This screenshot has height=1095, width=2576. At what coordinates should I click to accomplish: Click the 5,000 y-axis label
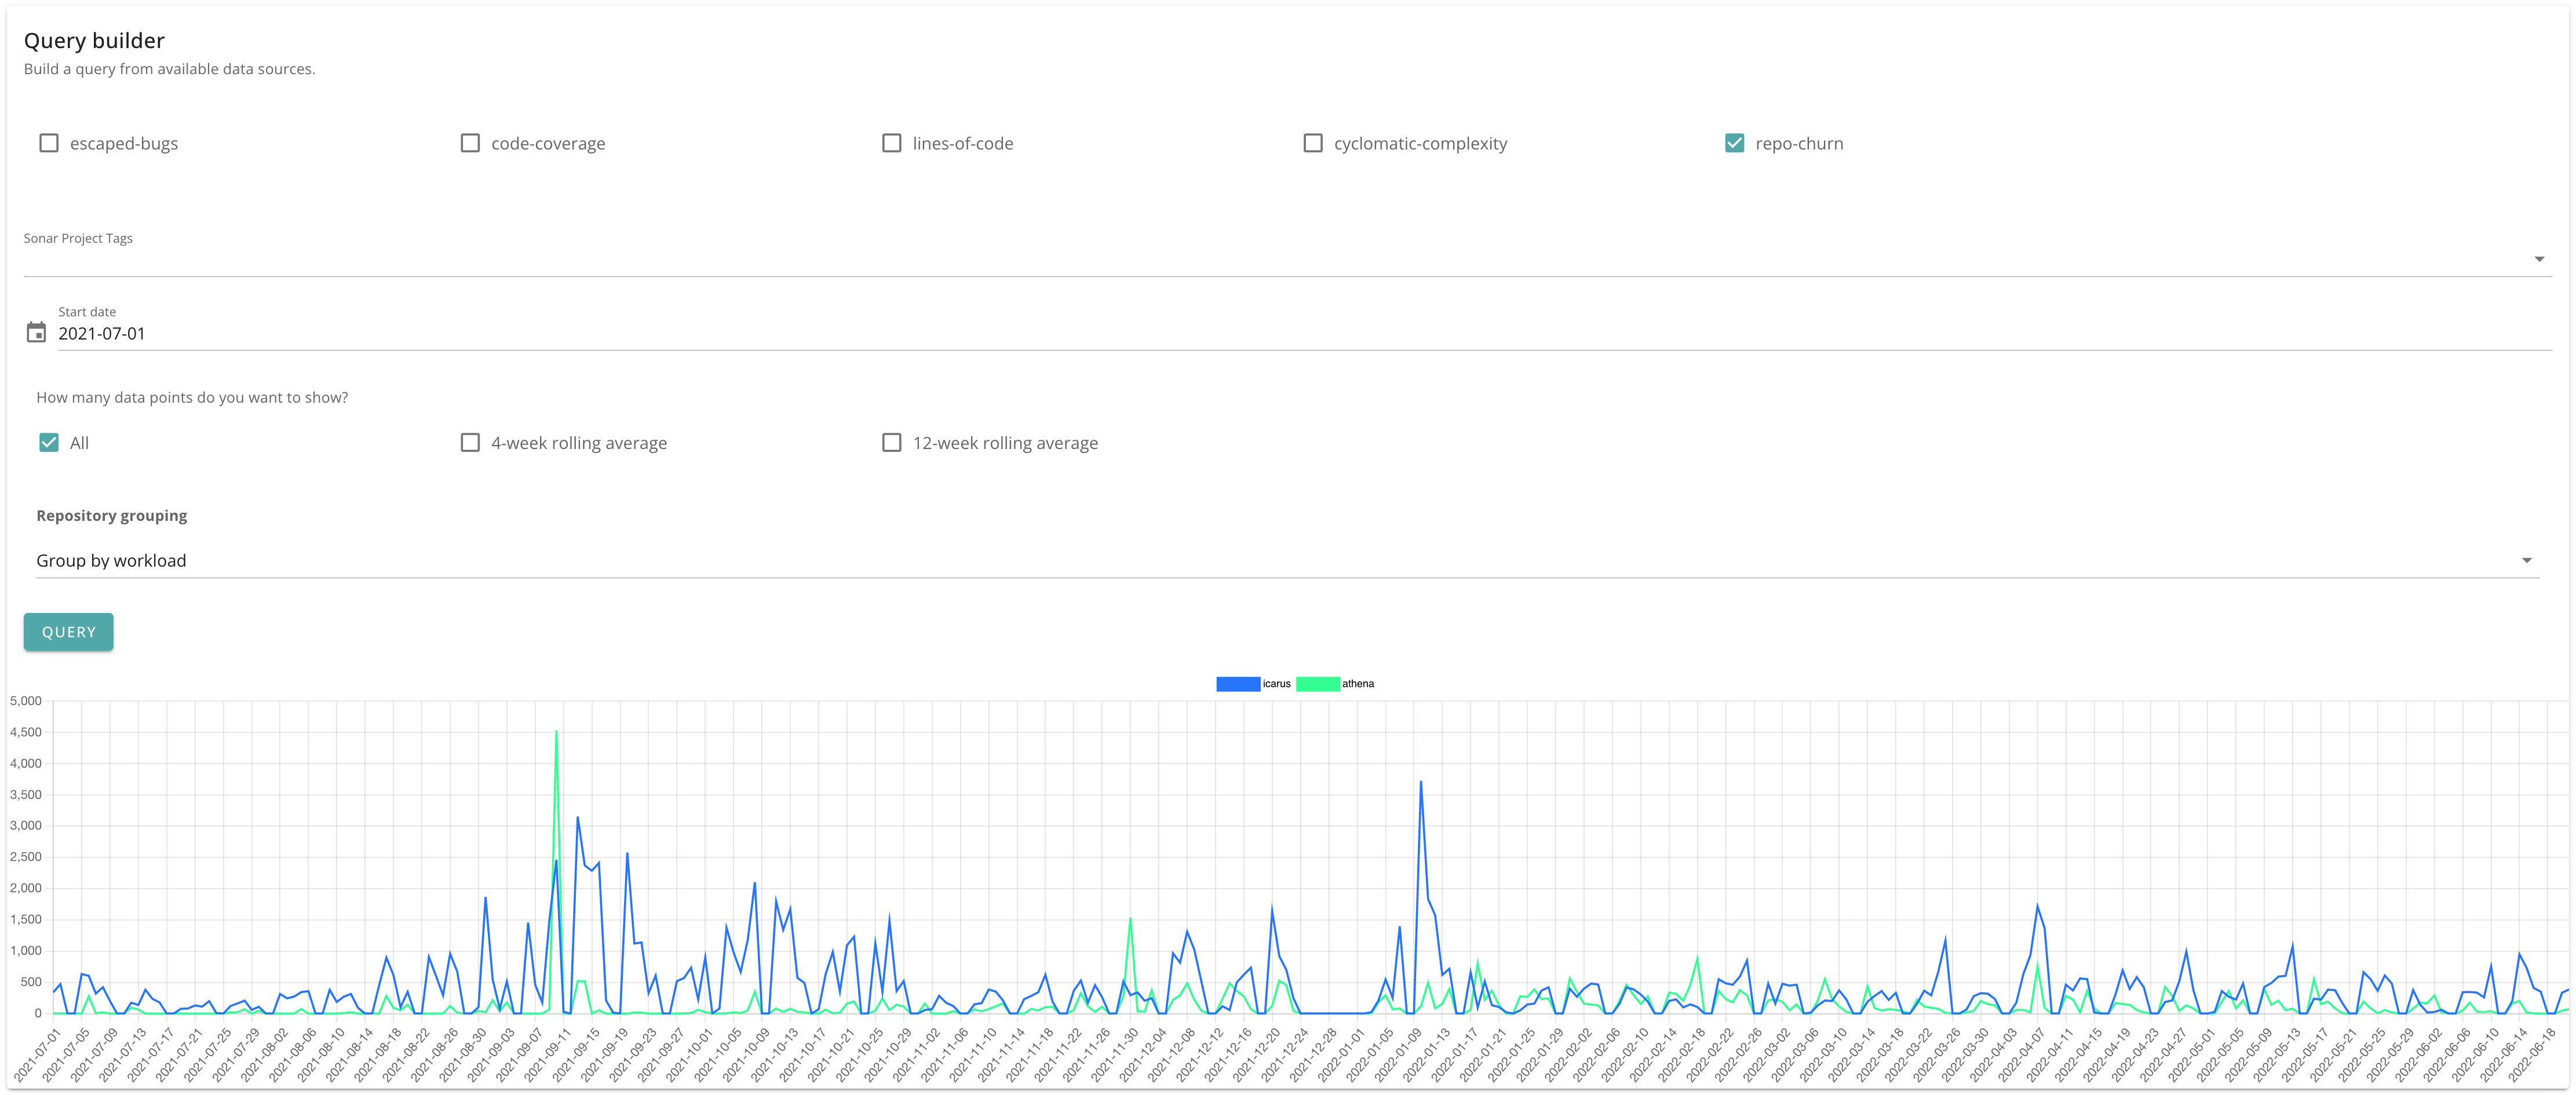26,701
